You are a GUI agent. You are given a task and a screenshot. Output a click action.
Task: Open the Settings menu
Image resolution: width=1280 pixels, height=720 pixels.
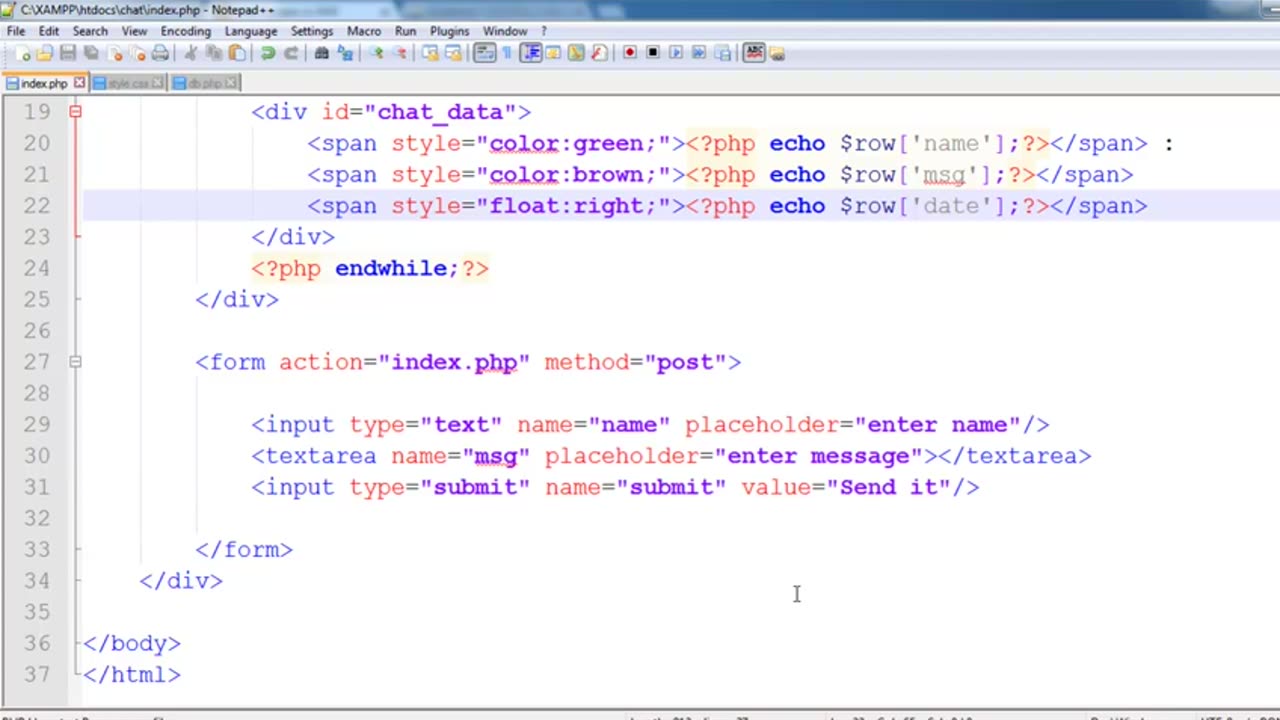coord(312,31)
